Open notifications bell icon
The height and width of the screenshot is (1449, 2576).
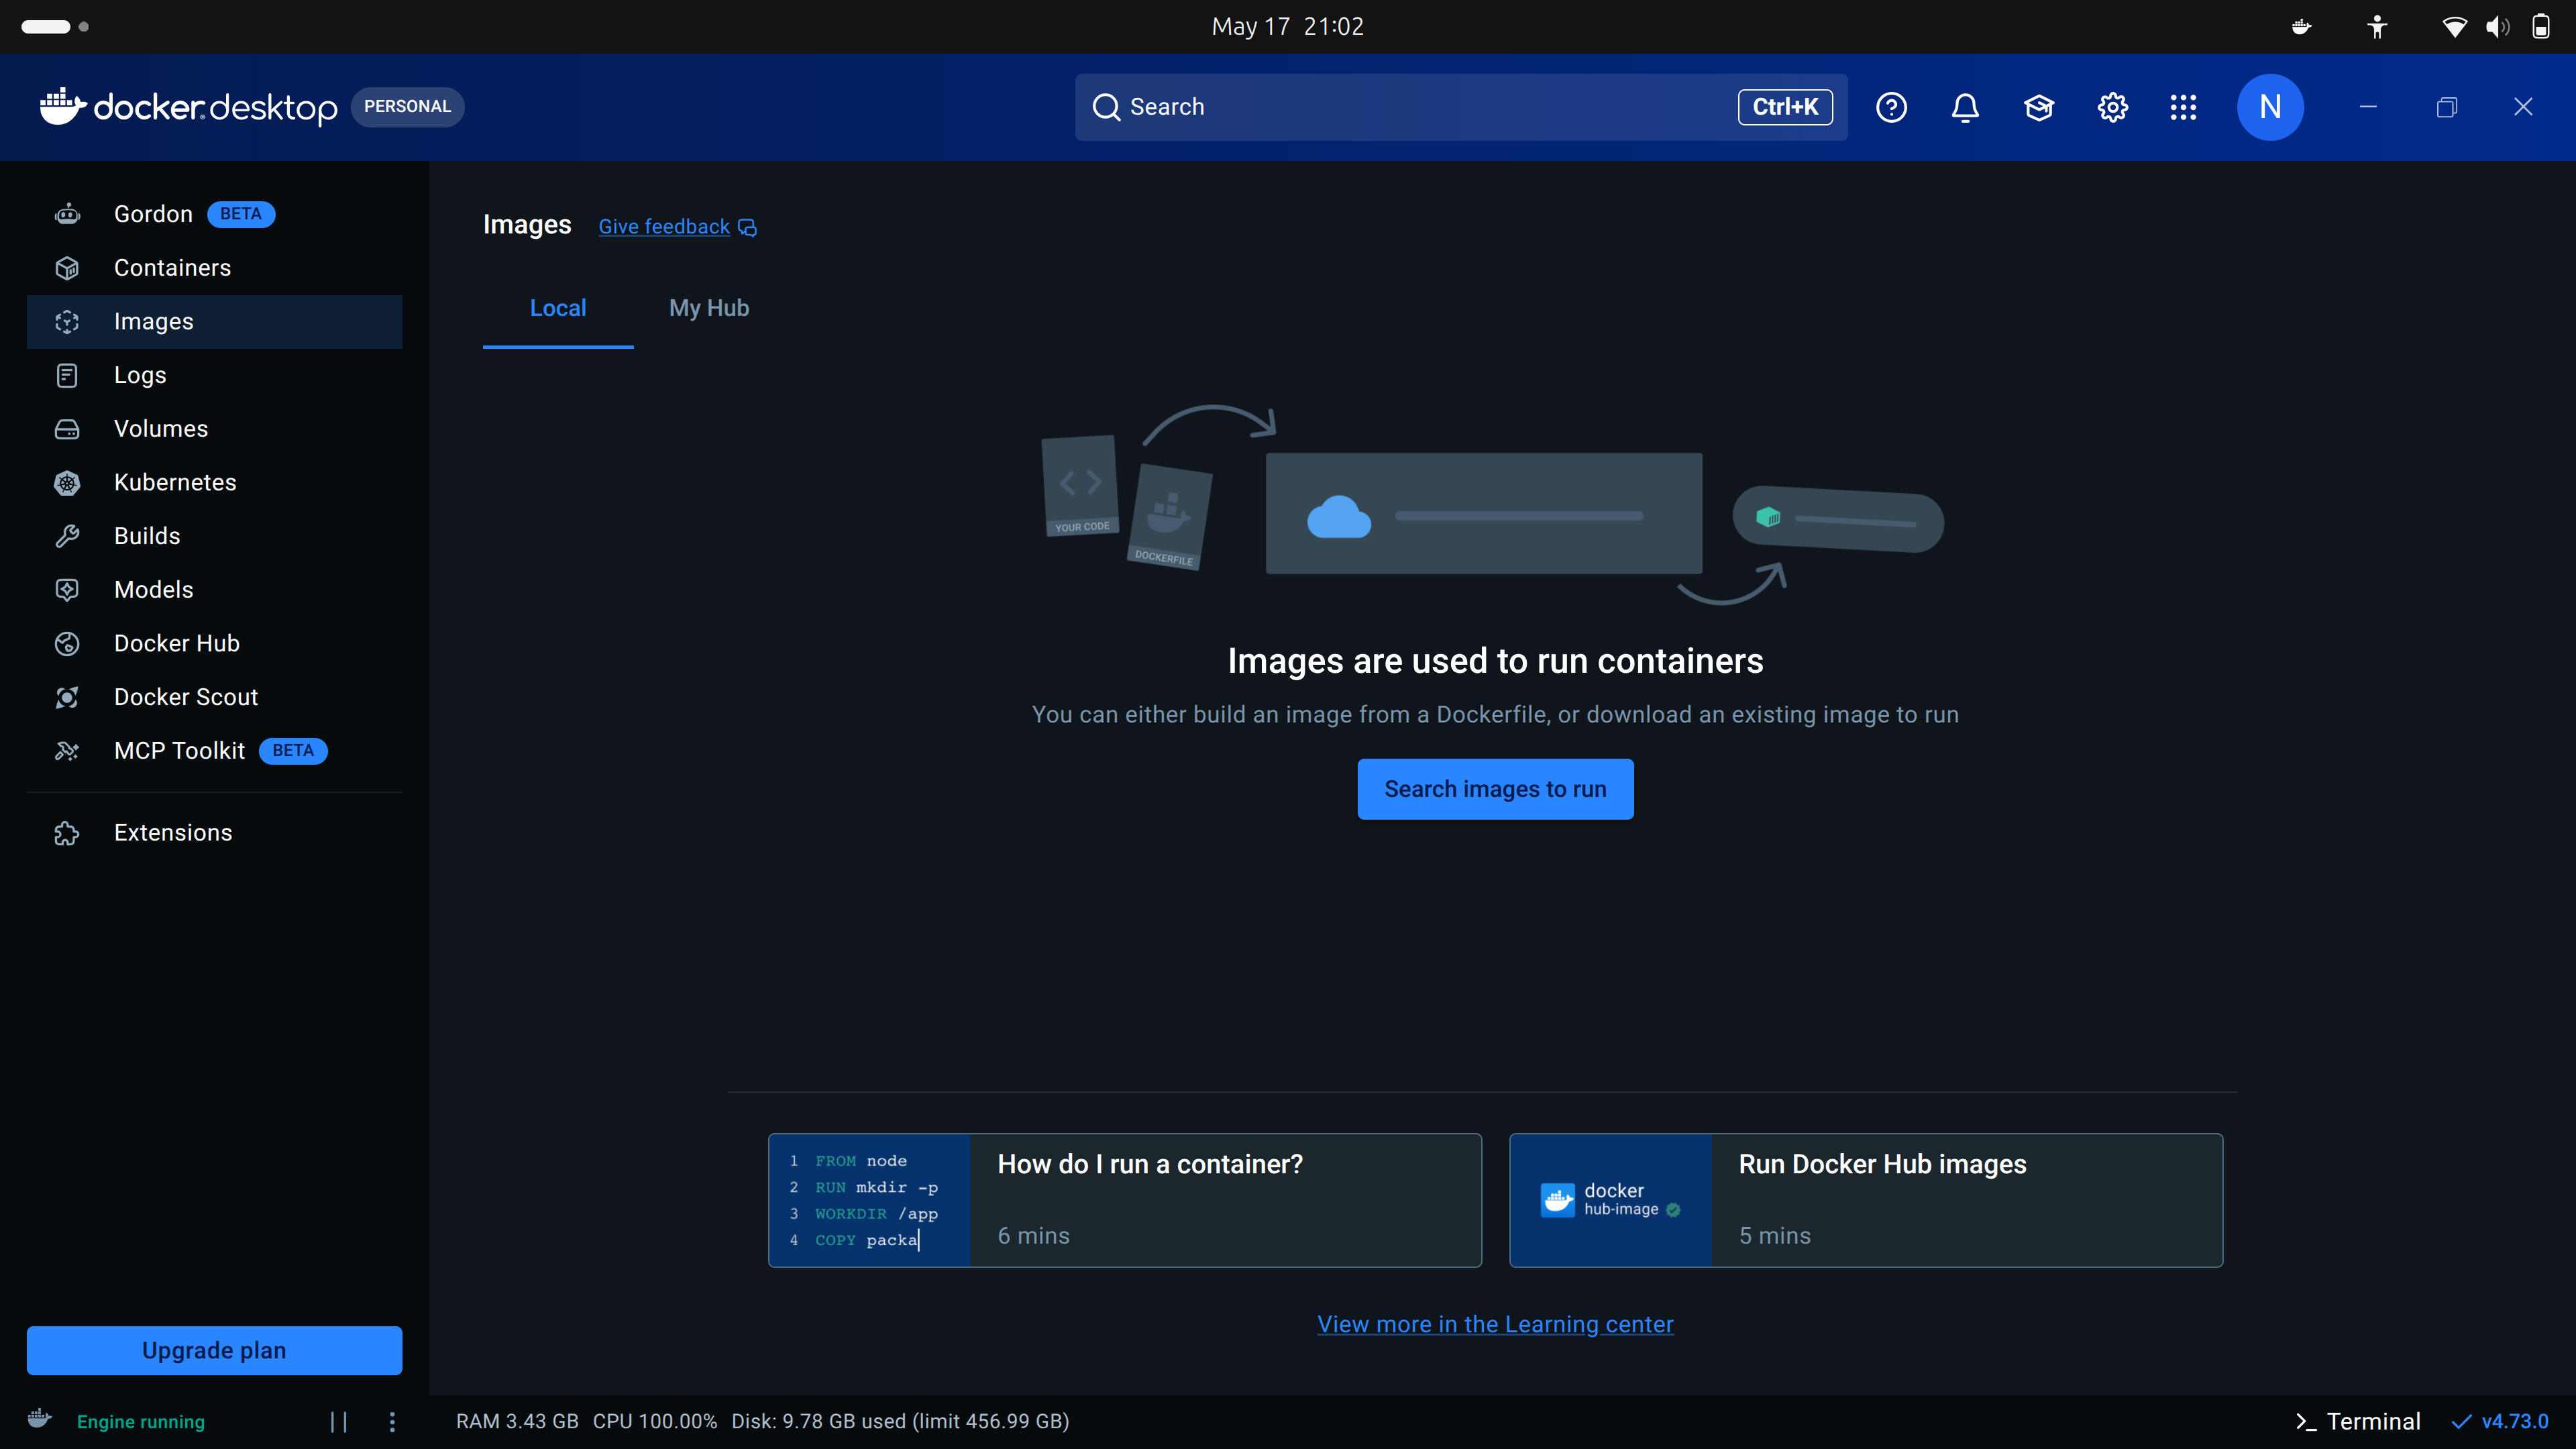coord(1965,107)
